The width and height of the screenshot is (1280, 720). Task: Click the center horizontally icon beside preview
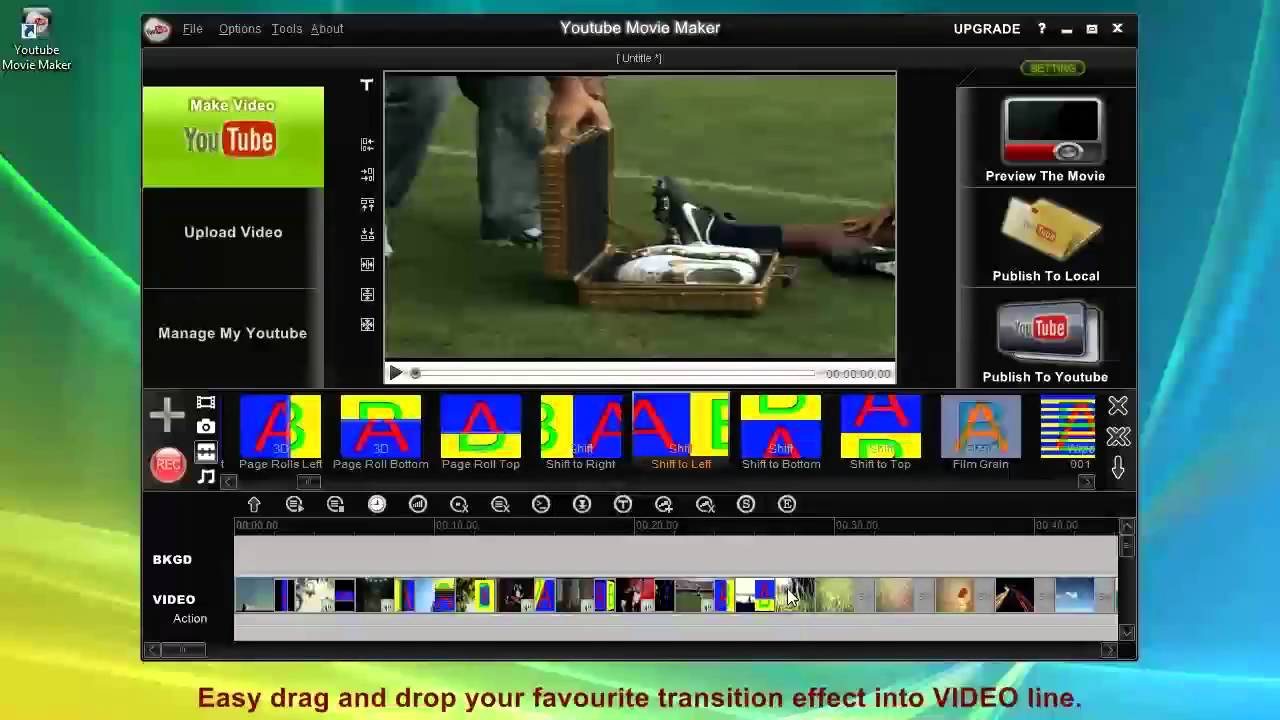pos(367,264)
